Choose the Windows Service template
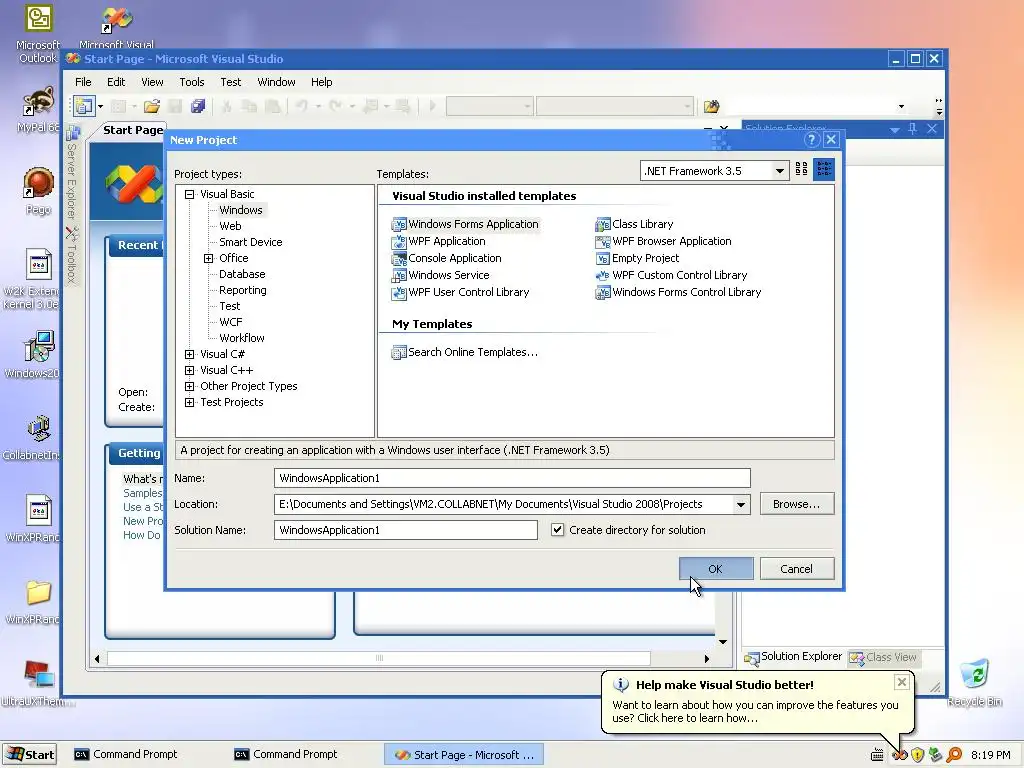The image size is (1024, 768). (440, 275)
